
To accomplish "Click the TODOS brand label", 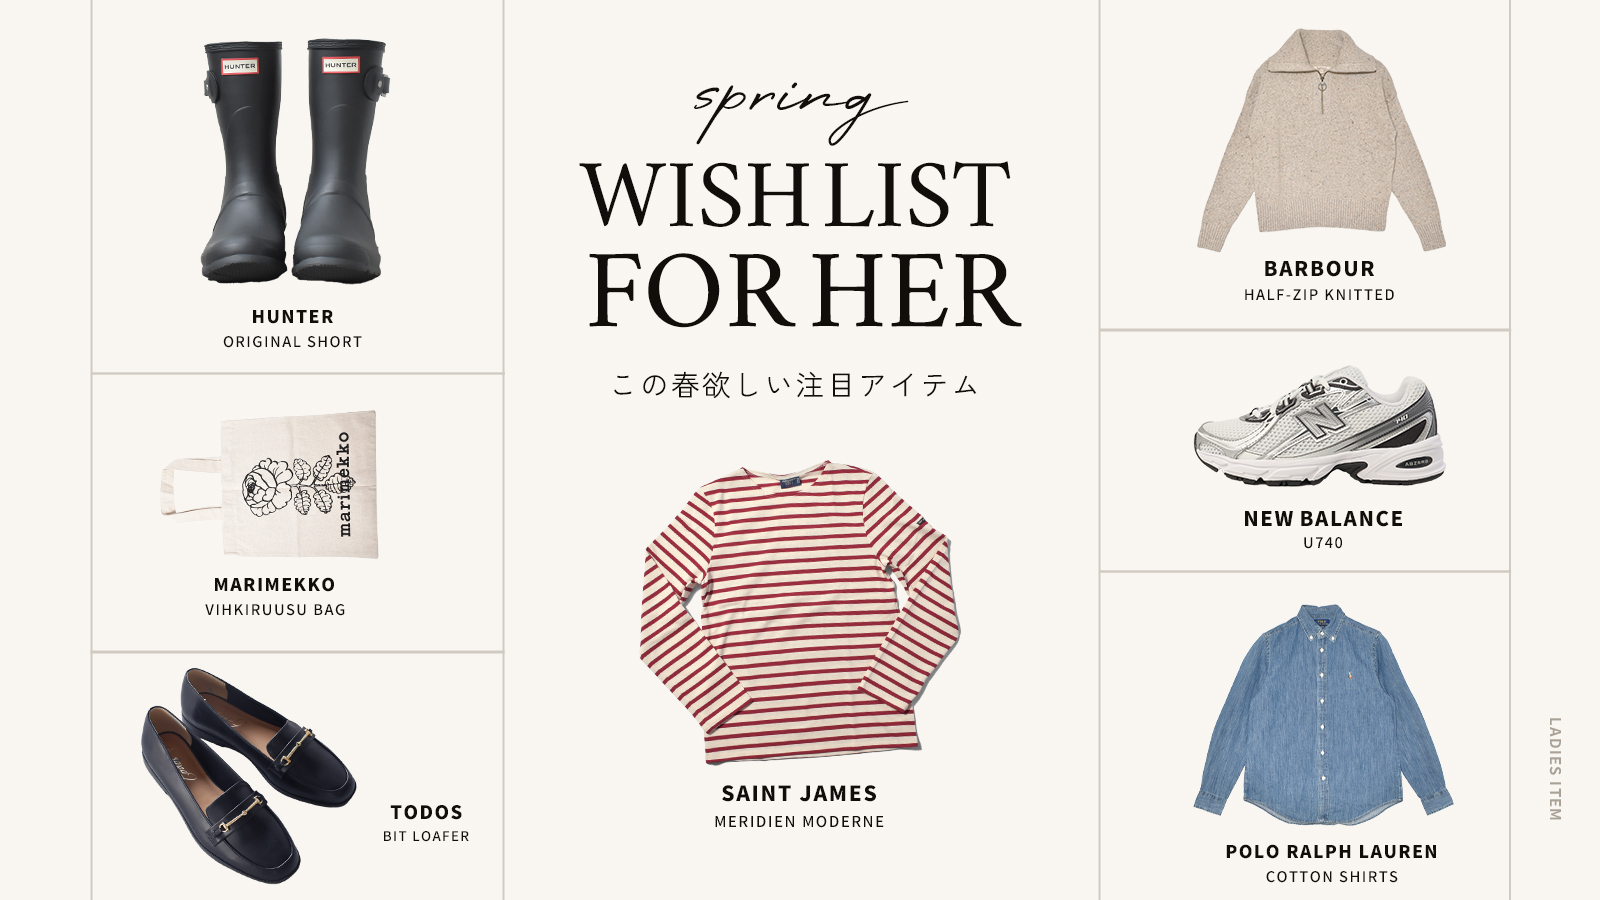I will [x=427, y=813].
